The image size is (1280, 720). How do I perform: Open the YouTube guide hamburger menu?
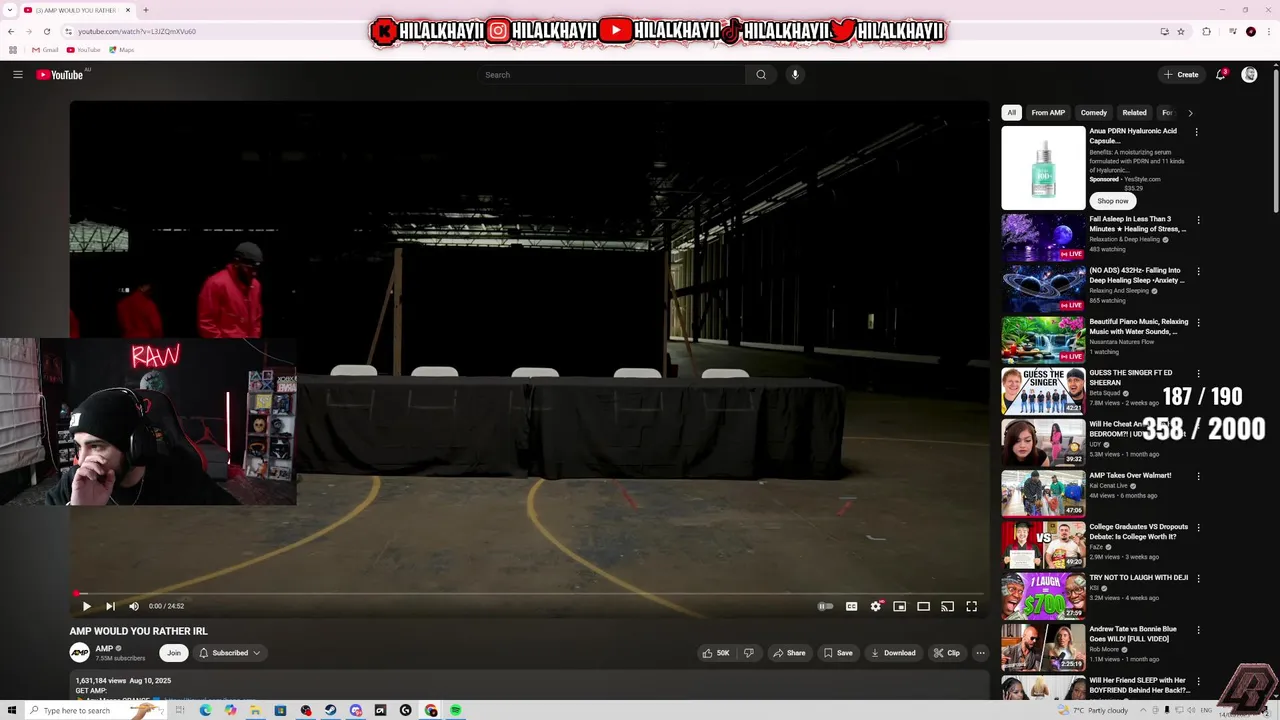pyautogui.click(x=18, y=75)
